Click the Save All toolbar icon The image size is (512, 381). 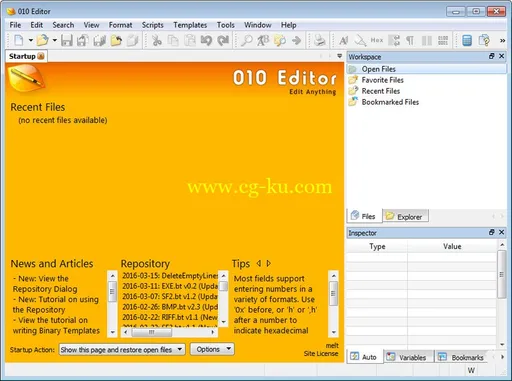(x=99, y=40)
